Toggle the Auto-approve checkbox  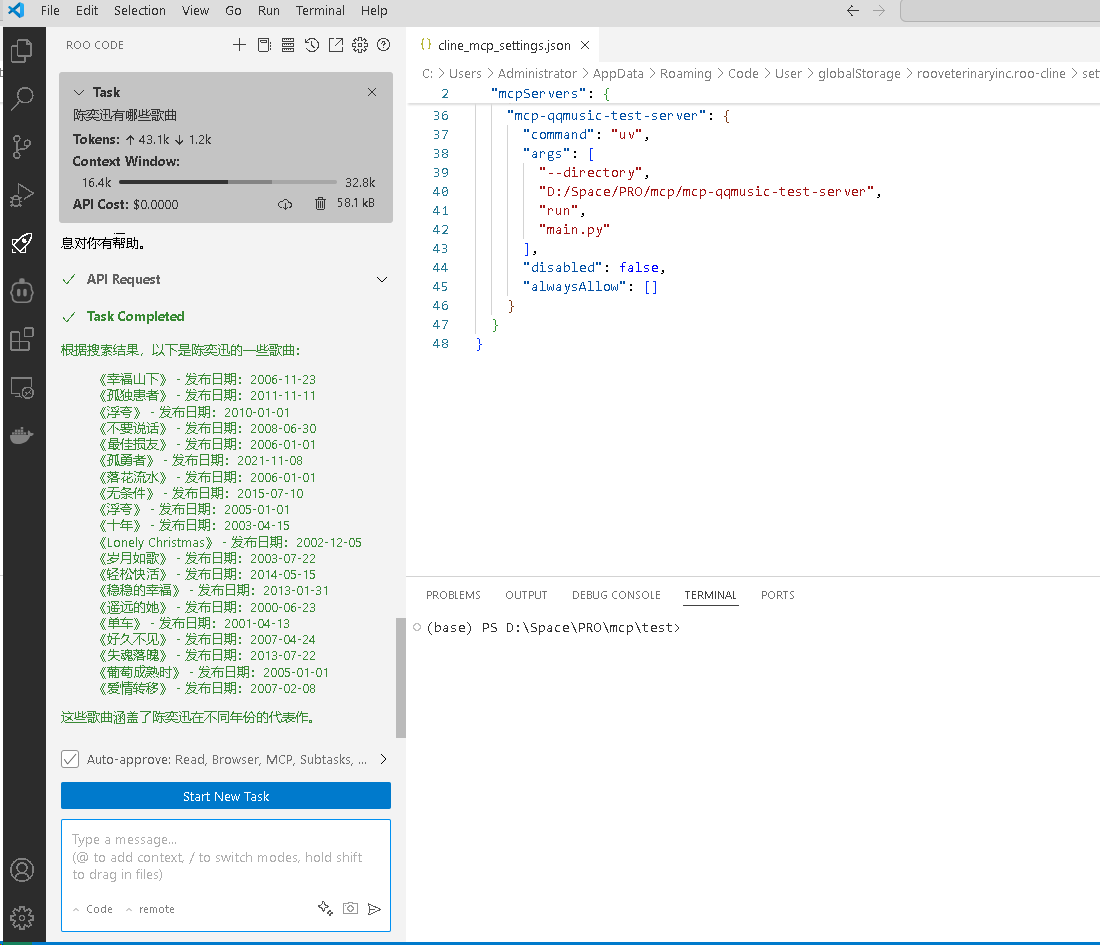(x=70, y=759)
